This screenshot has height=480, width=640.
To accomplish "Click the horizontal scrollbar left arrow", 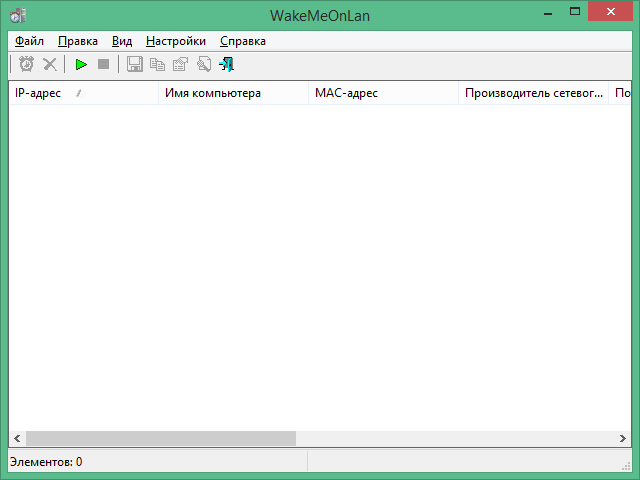I will (x=17, y=438).
